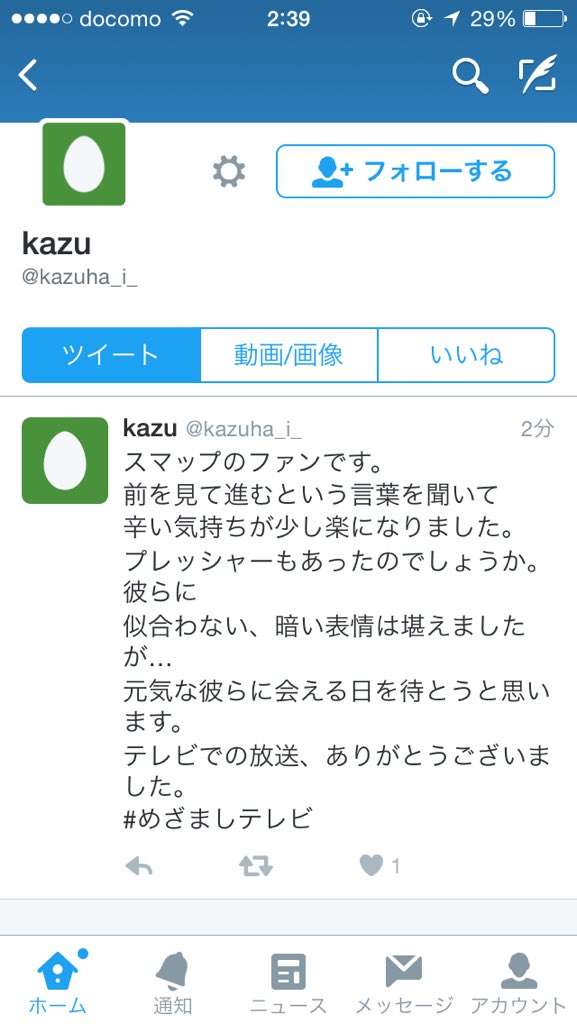The image size is (577, 1024).
Task: Tap the compose tweet quill icon
Action: tap(538, 74)
